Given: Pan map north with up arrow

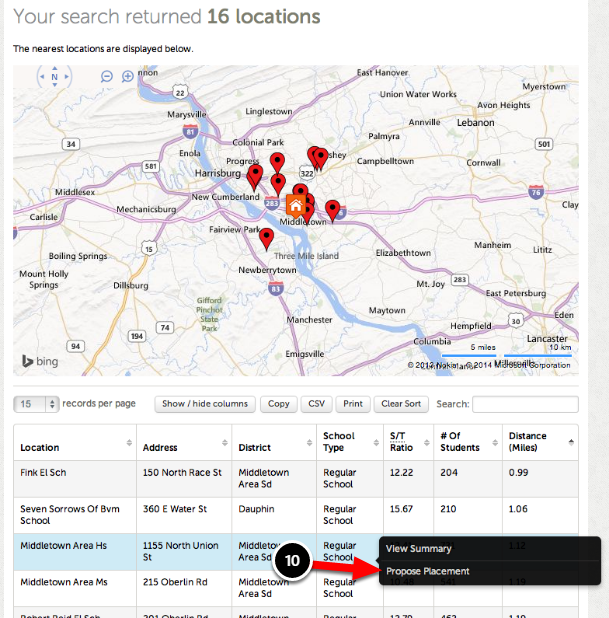Looking at the screenshot, I should point(54,68).
